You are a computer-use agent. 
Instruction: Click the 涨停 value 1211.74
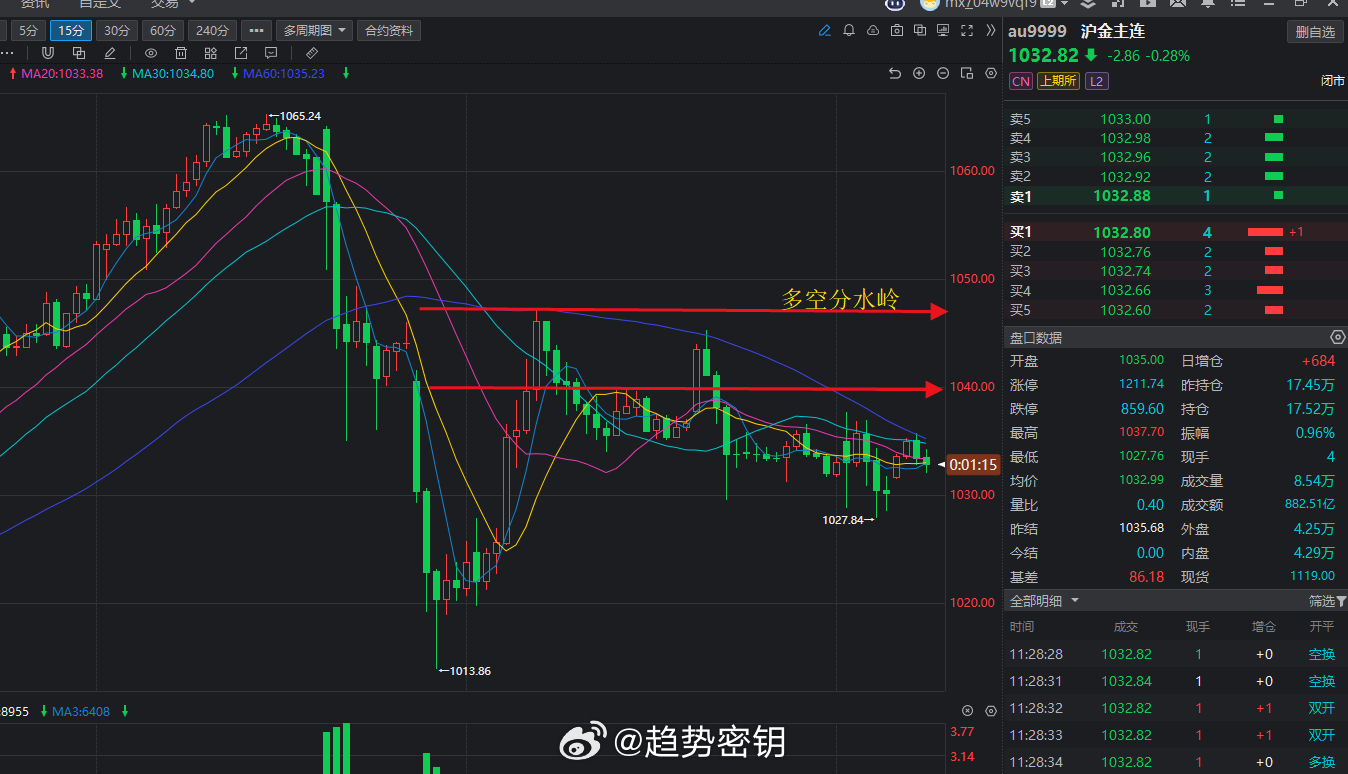[x=1141, y=384]
